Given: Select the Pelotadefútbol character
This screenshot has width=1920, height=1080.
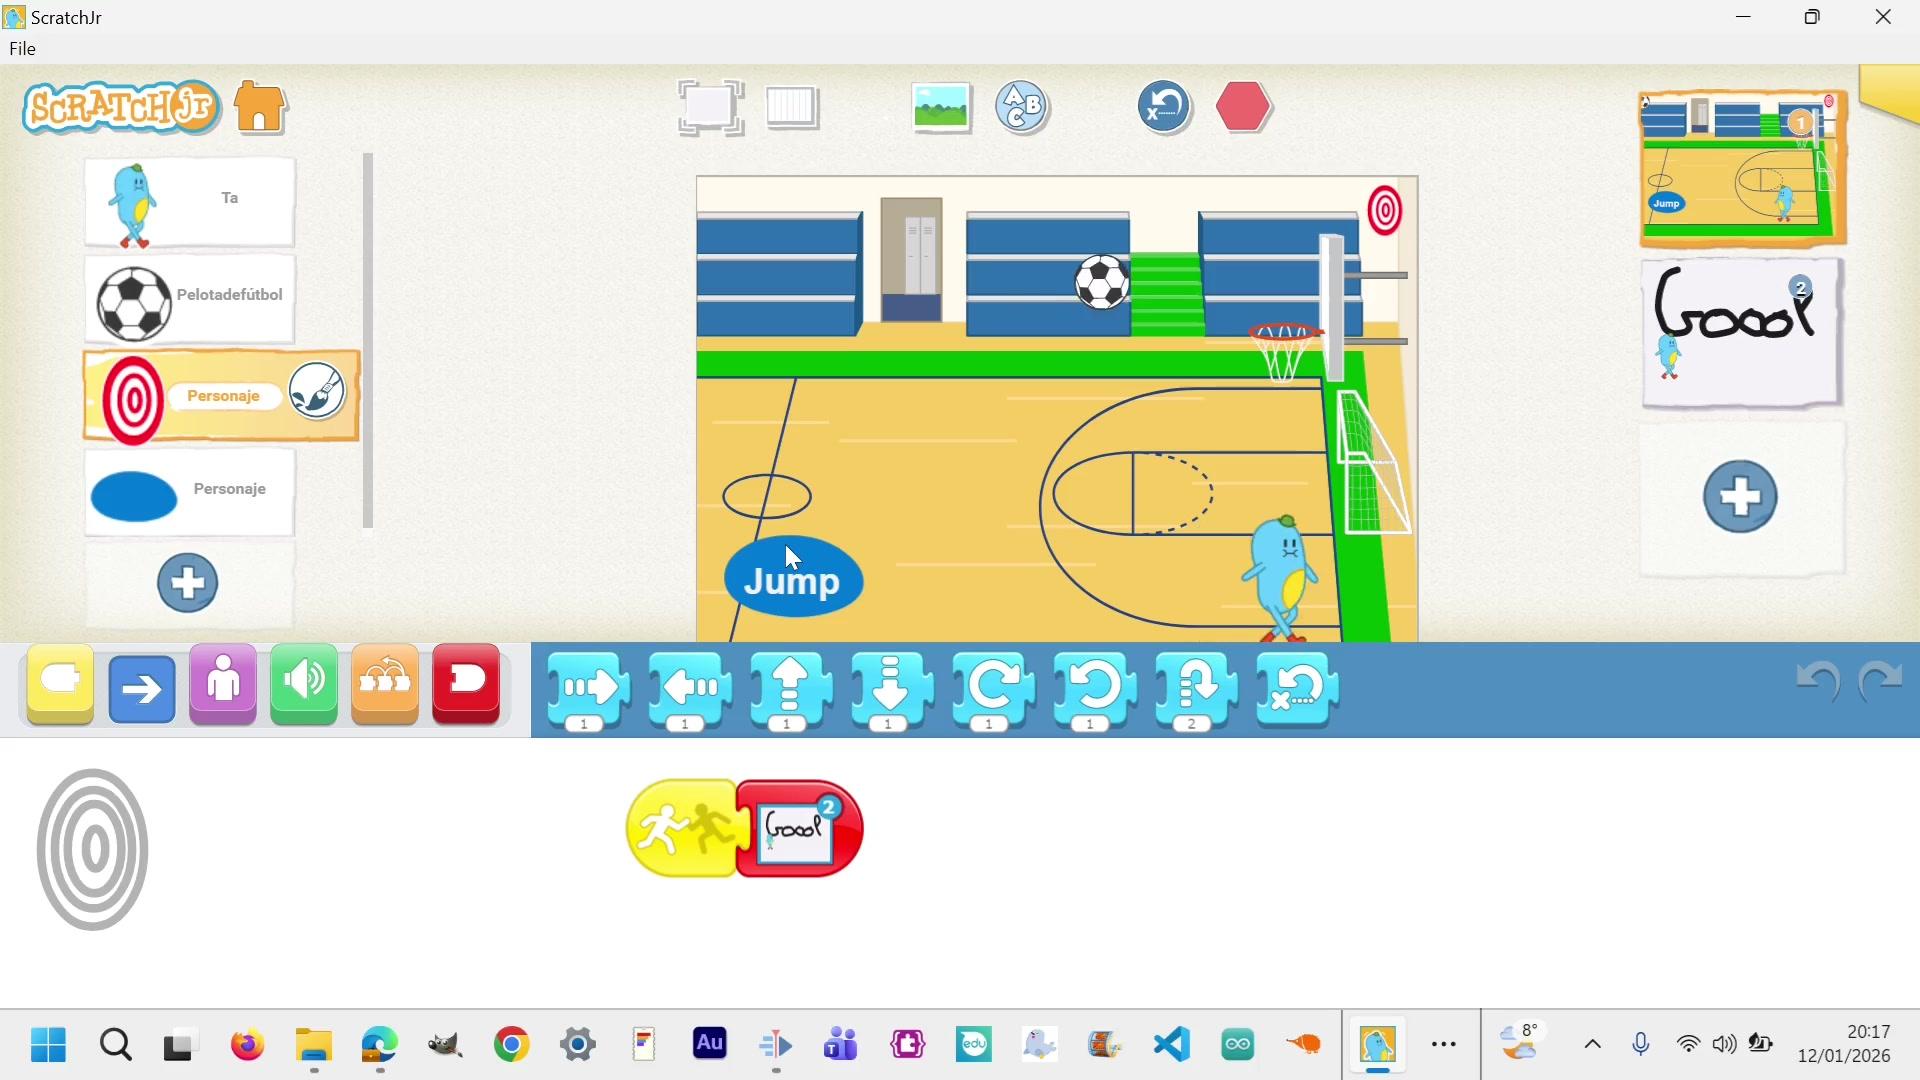Looking at the screenshot, I should click(190, 299).
